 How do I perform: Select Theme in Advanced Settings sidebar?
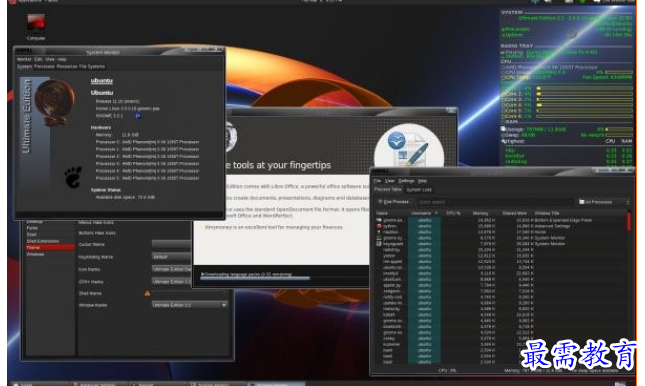point(49,248)
